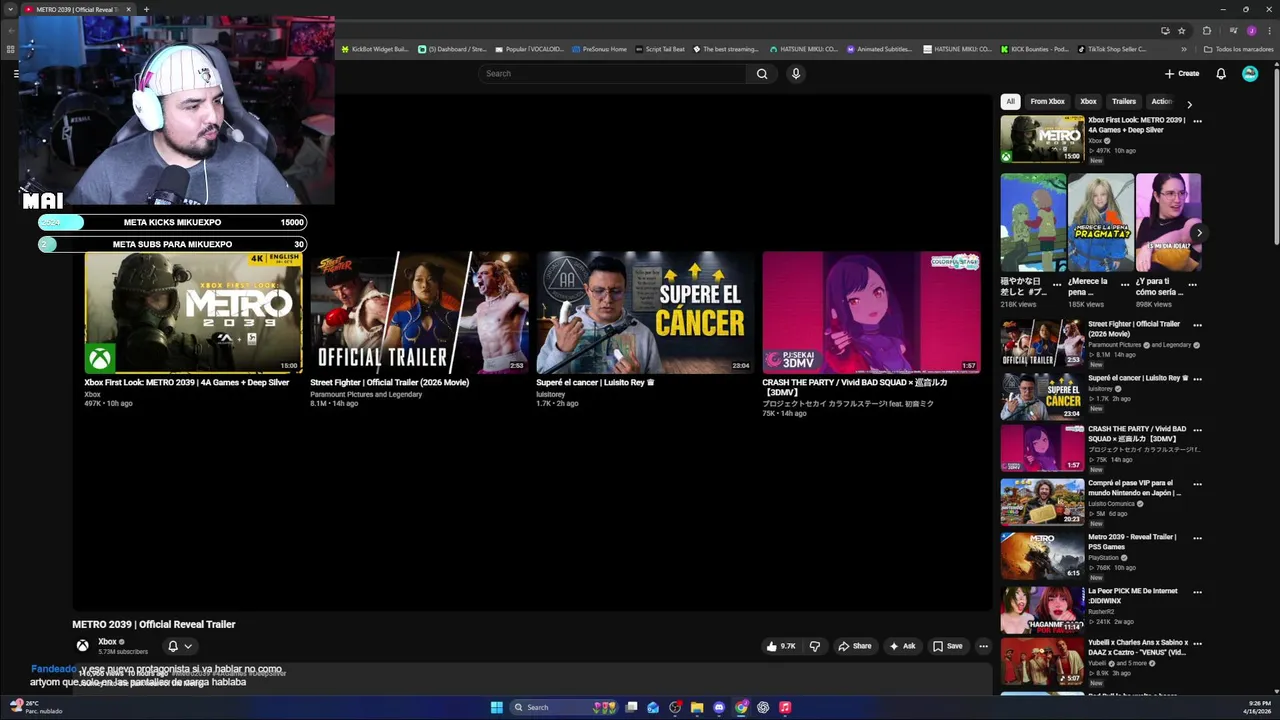Bookmark this page with the star icon
The width and height of the screenshot is (1280, 720).
(x=1181, y=31)
